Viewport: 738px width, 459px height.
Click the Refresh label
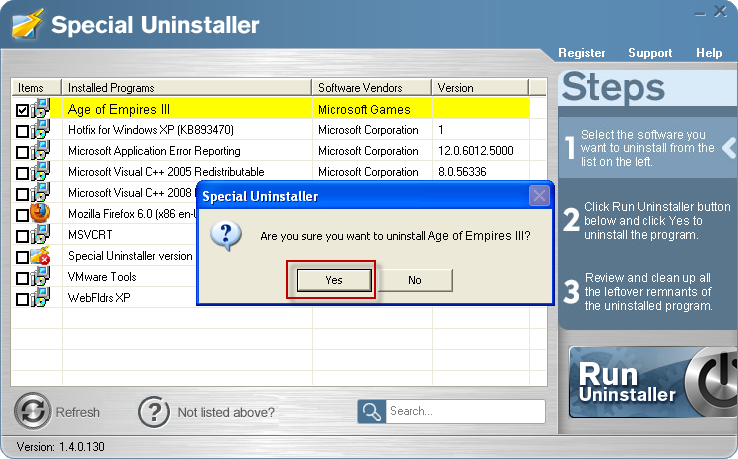78,412
